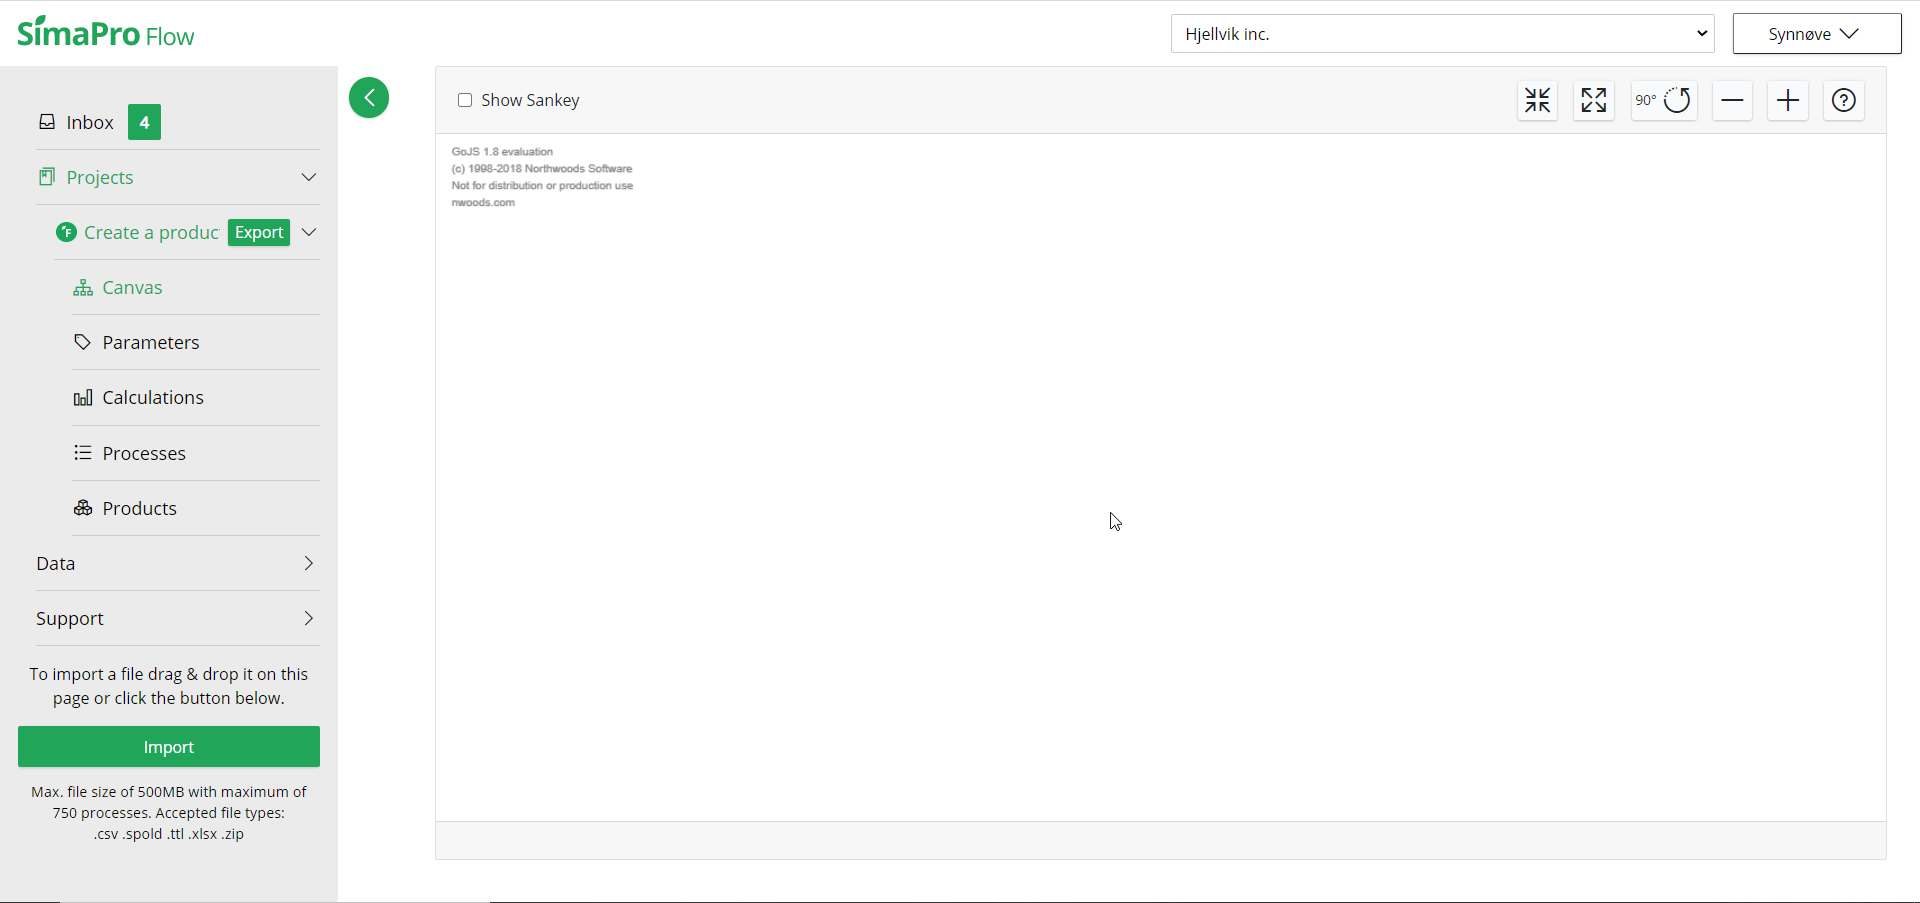The height and width of the screenshot is (903, 1920).
Task: Open the Products page
Action: click(139, 508)
